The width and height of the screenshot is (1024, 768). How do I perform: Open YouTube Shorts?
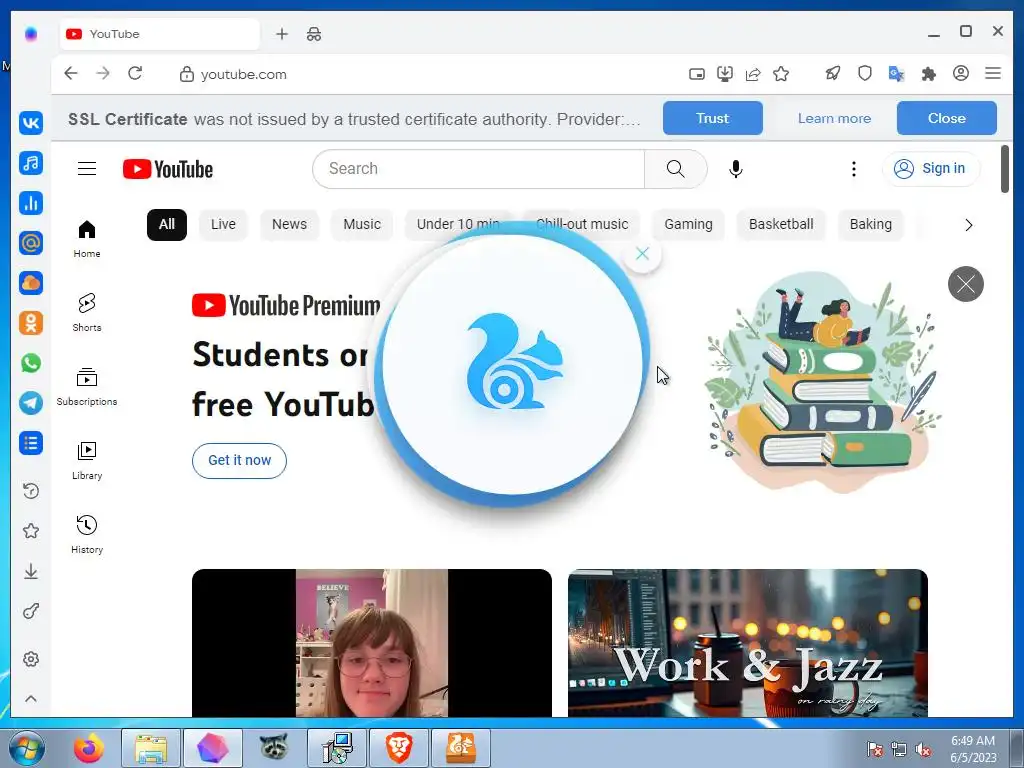[x=87, y=312]
